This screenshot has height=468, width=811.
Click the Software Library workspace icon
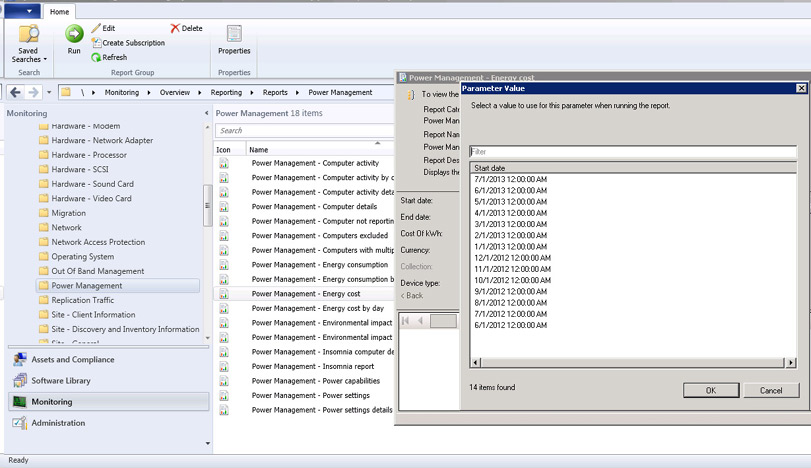coord(20,381)
